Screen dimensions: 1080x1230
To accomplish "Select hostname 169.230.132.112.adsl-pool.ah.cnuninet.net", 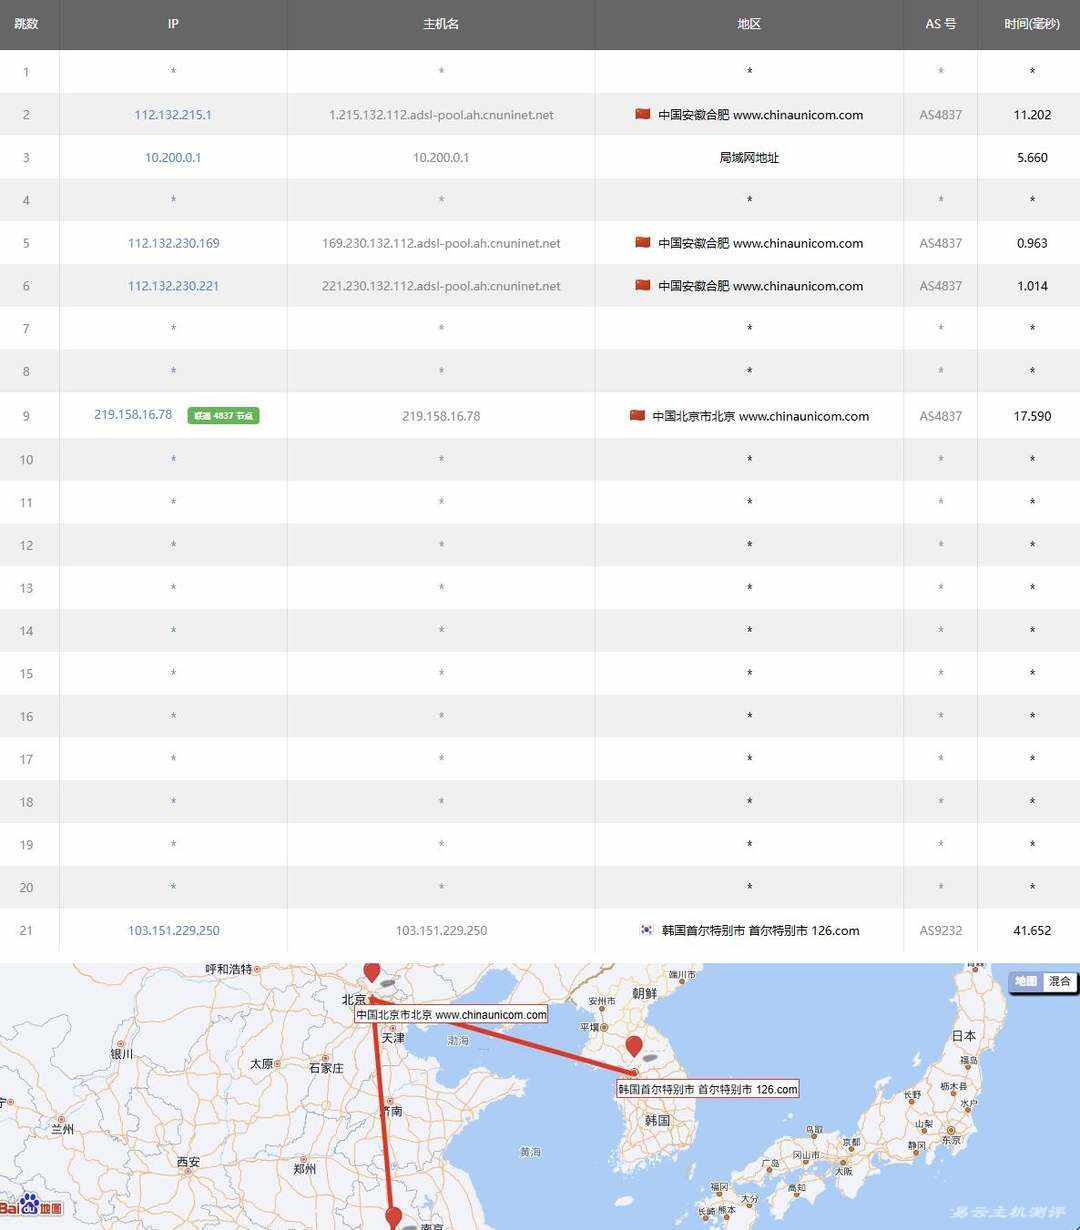I will click(441, 243).
